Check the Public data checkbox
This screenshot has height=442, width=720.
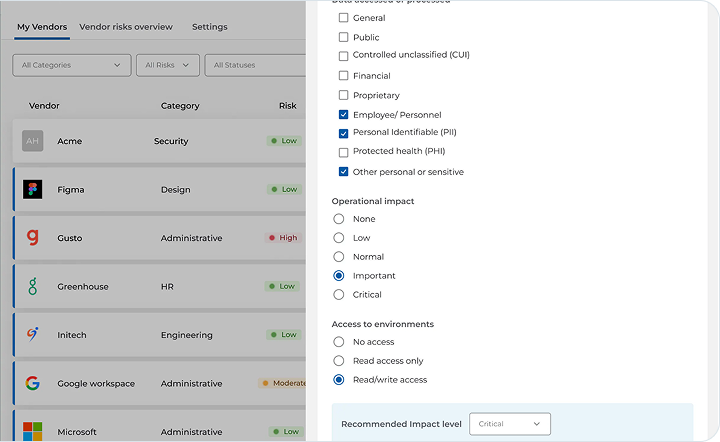pos(343,37)
